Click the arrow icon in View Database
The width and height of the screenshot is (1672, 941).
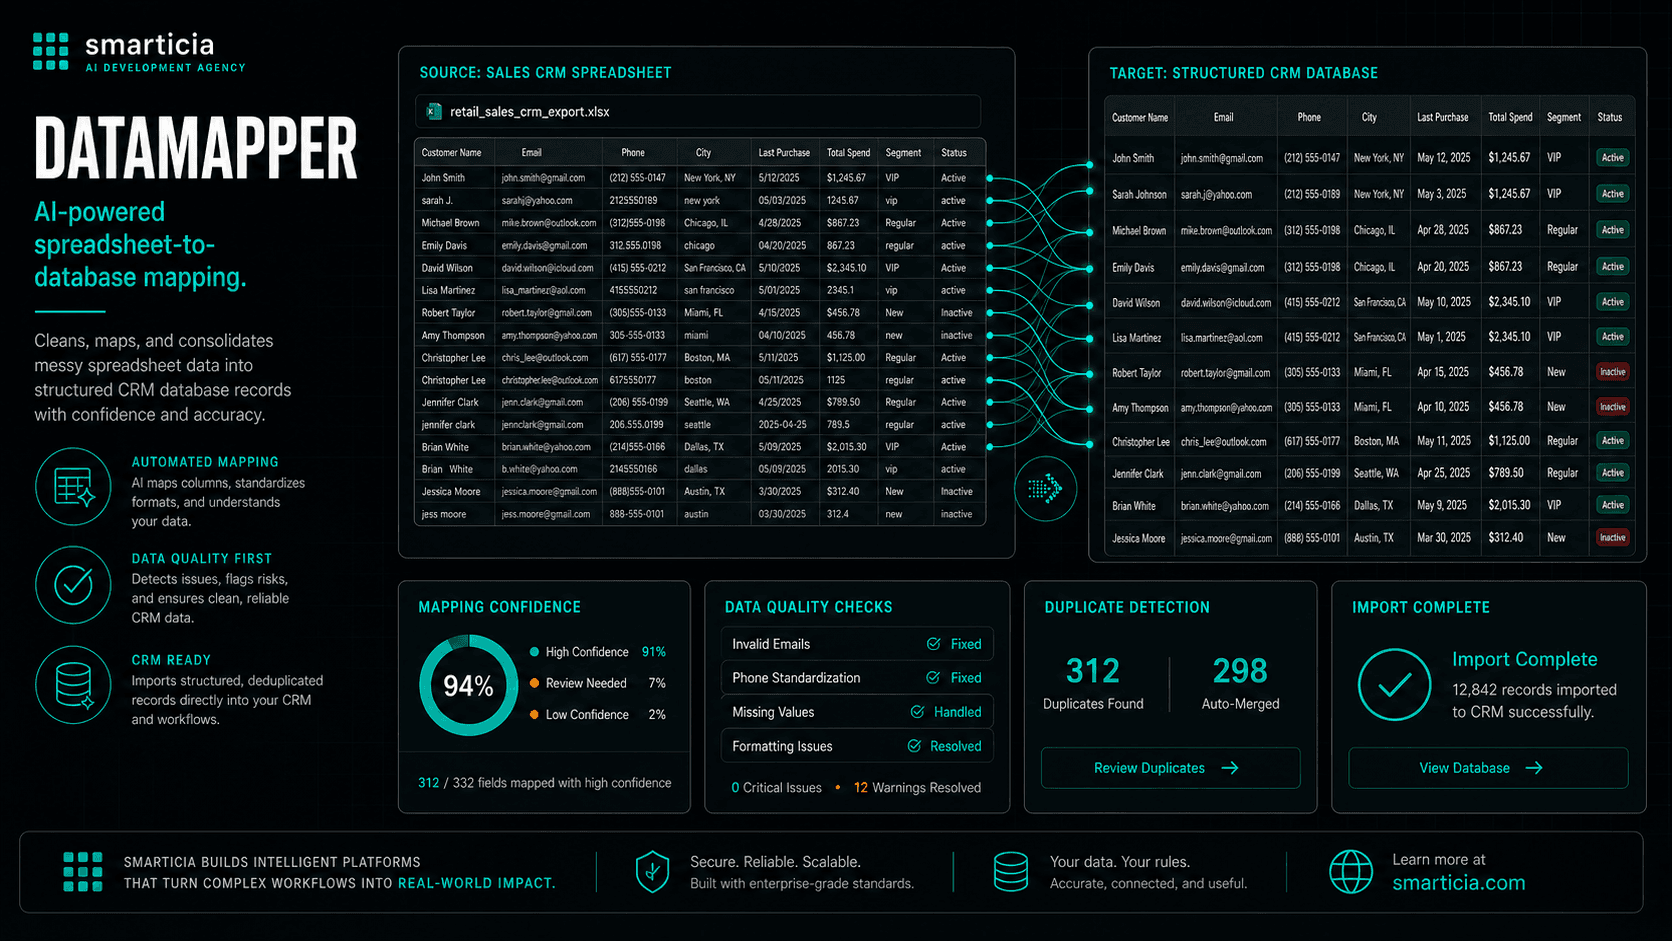(x=1534, y=768)
